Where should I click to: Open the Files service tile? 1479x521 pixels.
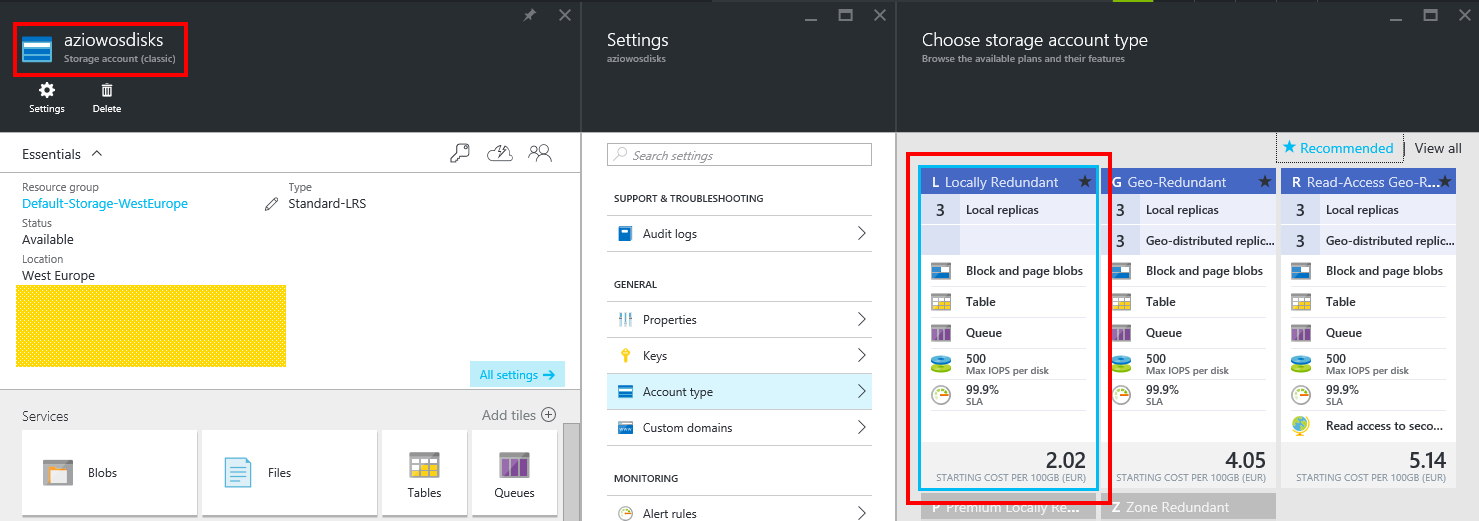(289, 473)
